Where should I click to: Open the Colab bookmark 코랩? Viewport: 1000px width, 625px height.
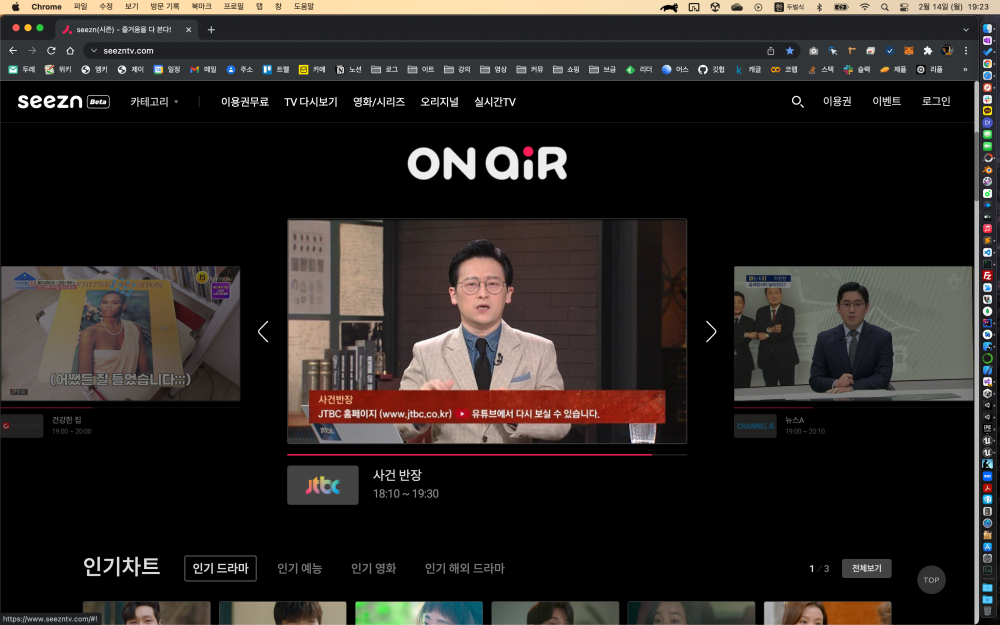(784, 70)
